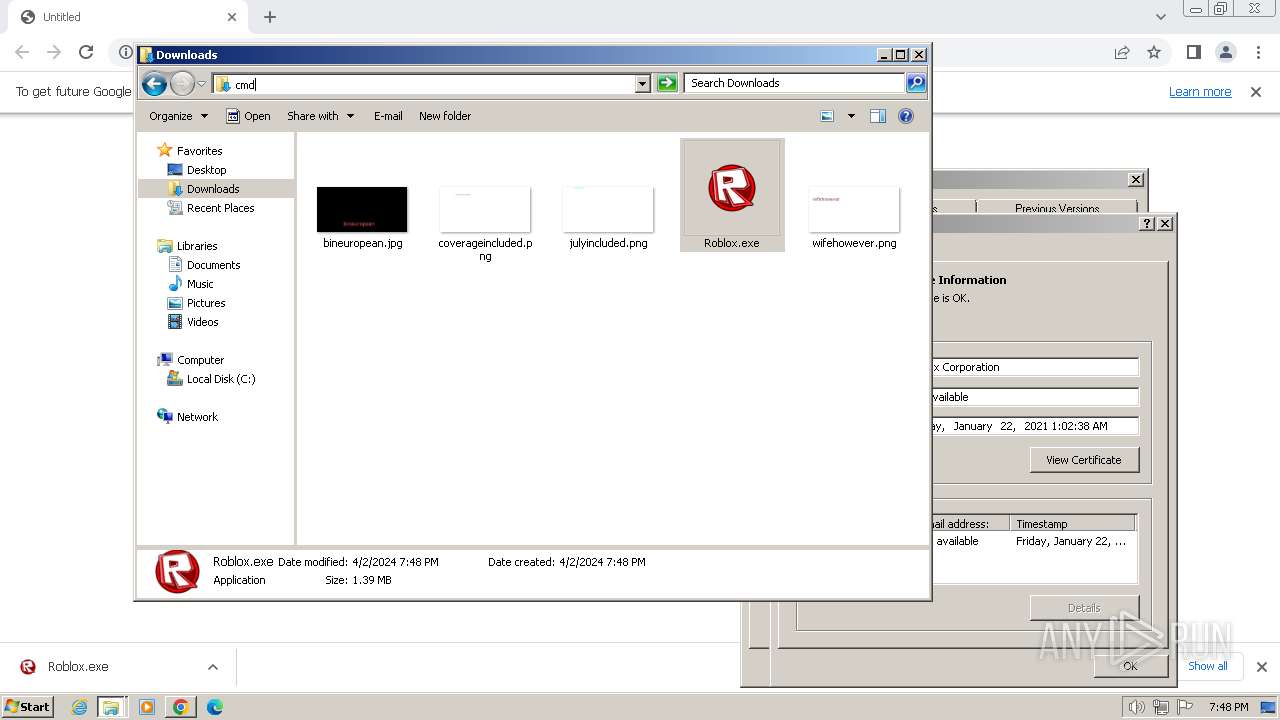Viewport: 1280px width, 720px height.
Task: Click the Learn more link
Action: click(x=1200, y=92)
